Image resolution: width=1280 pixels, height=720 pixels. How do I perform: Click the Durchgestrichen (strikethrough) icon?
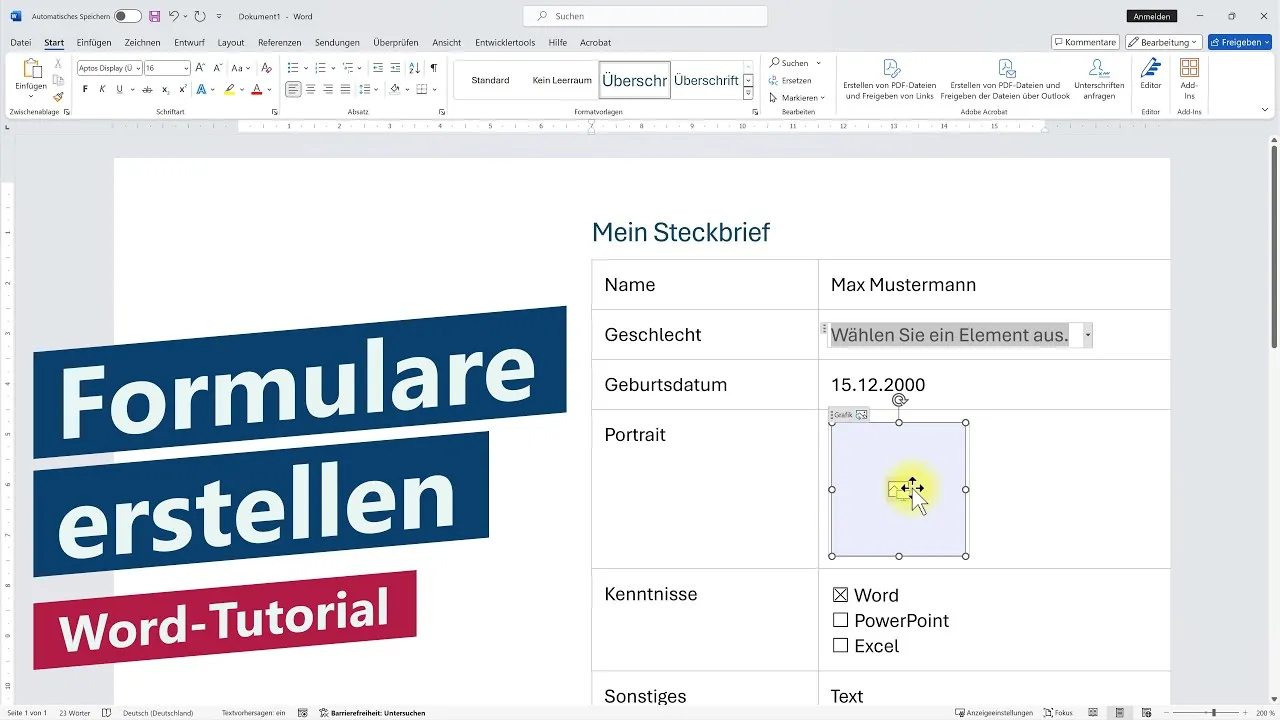click(147, 90)
